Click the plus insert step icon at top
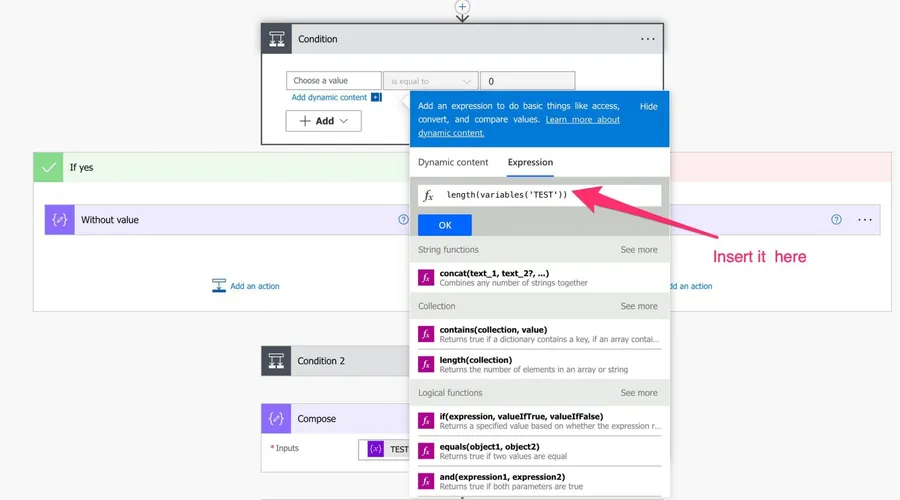The width and height of the screenshot is (900, 500). tap(462, 7)
